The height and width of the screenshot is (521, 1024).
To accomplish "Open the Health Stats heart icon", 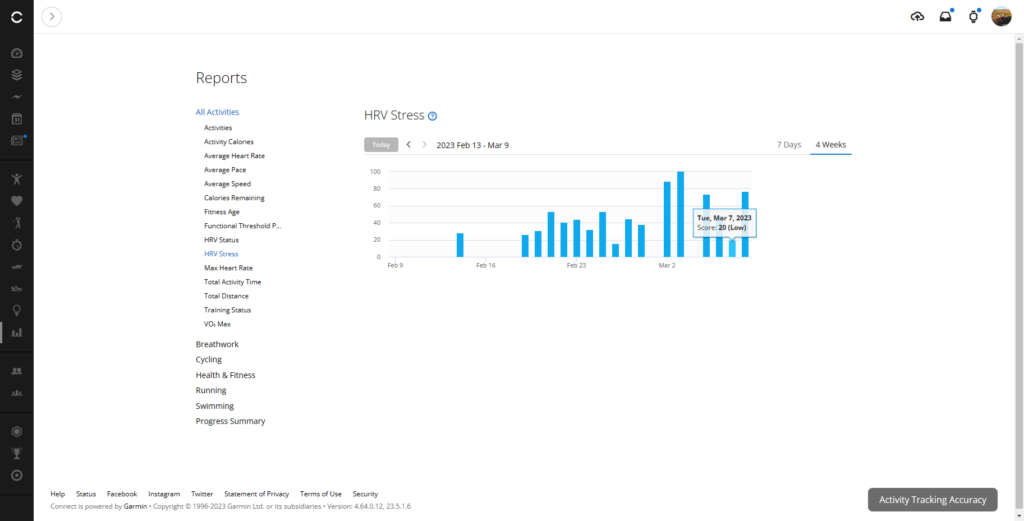I will coord(17,201).
